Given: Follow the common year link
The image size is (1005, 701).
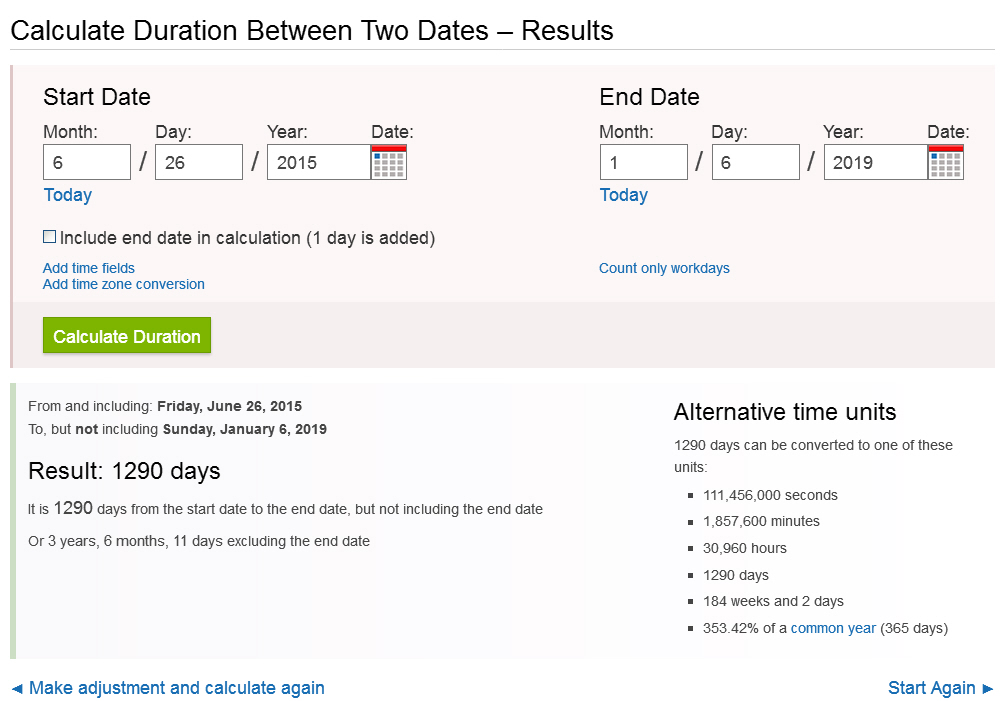Looking at the screenshot, I should click(x=833, y=628).
